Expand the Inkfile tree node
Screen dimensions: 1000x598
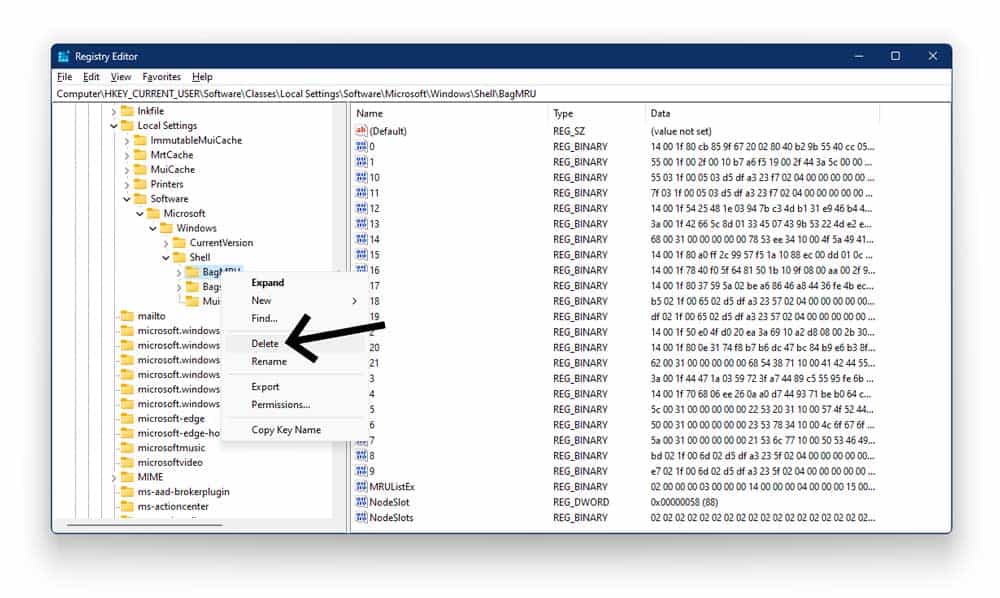pos(114,111)
